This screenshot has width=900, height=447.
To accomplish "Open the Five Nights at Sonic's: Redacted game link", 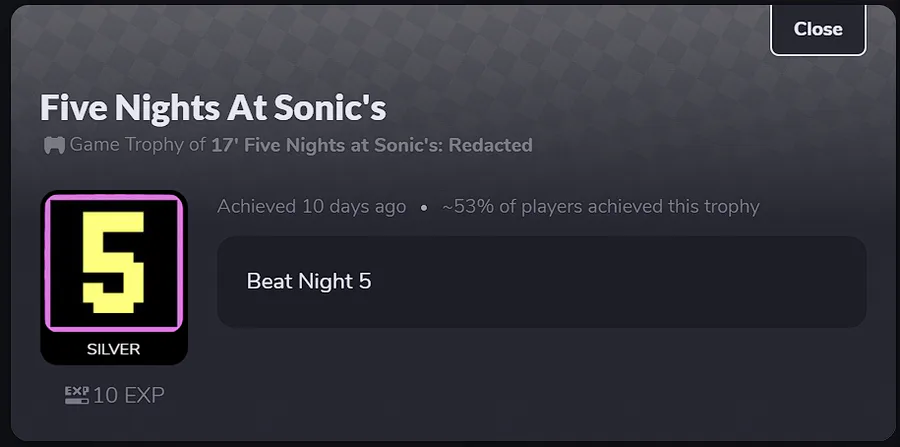I will (371, 146).
